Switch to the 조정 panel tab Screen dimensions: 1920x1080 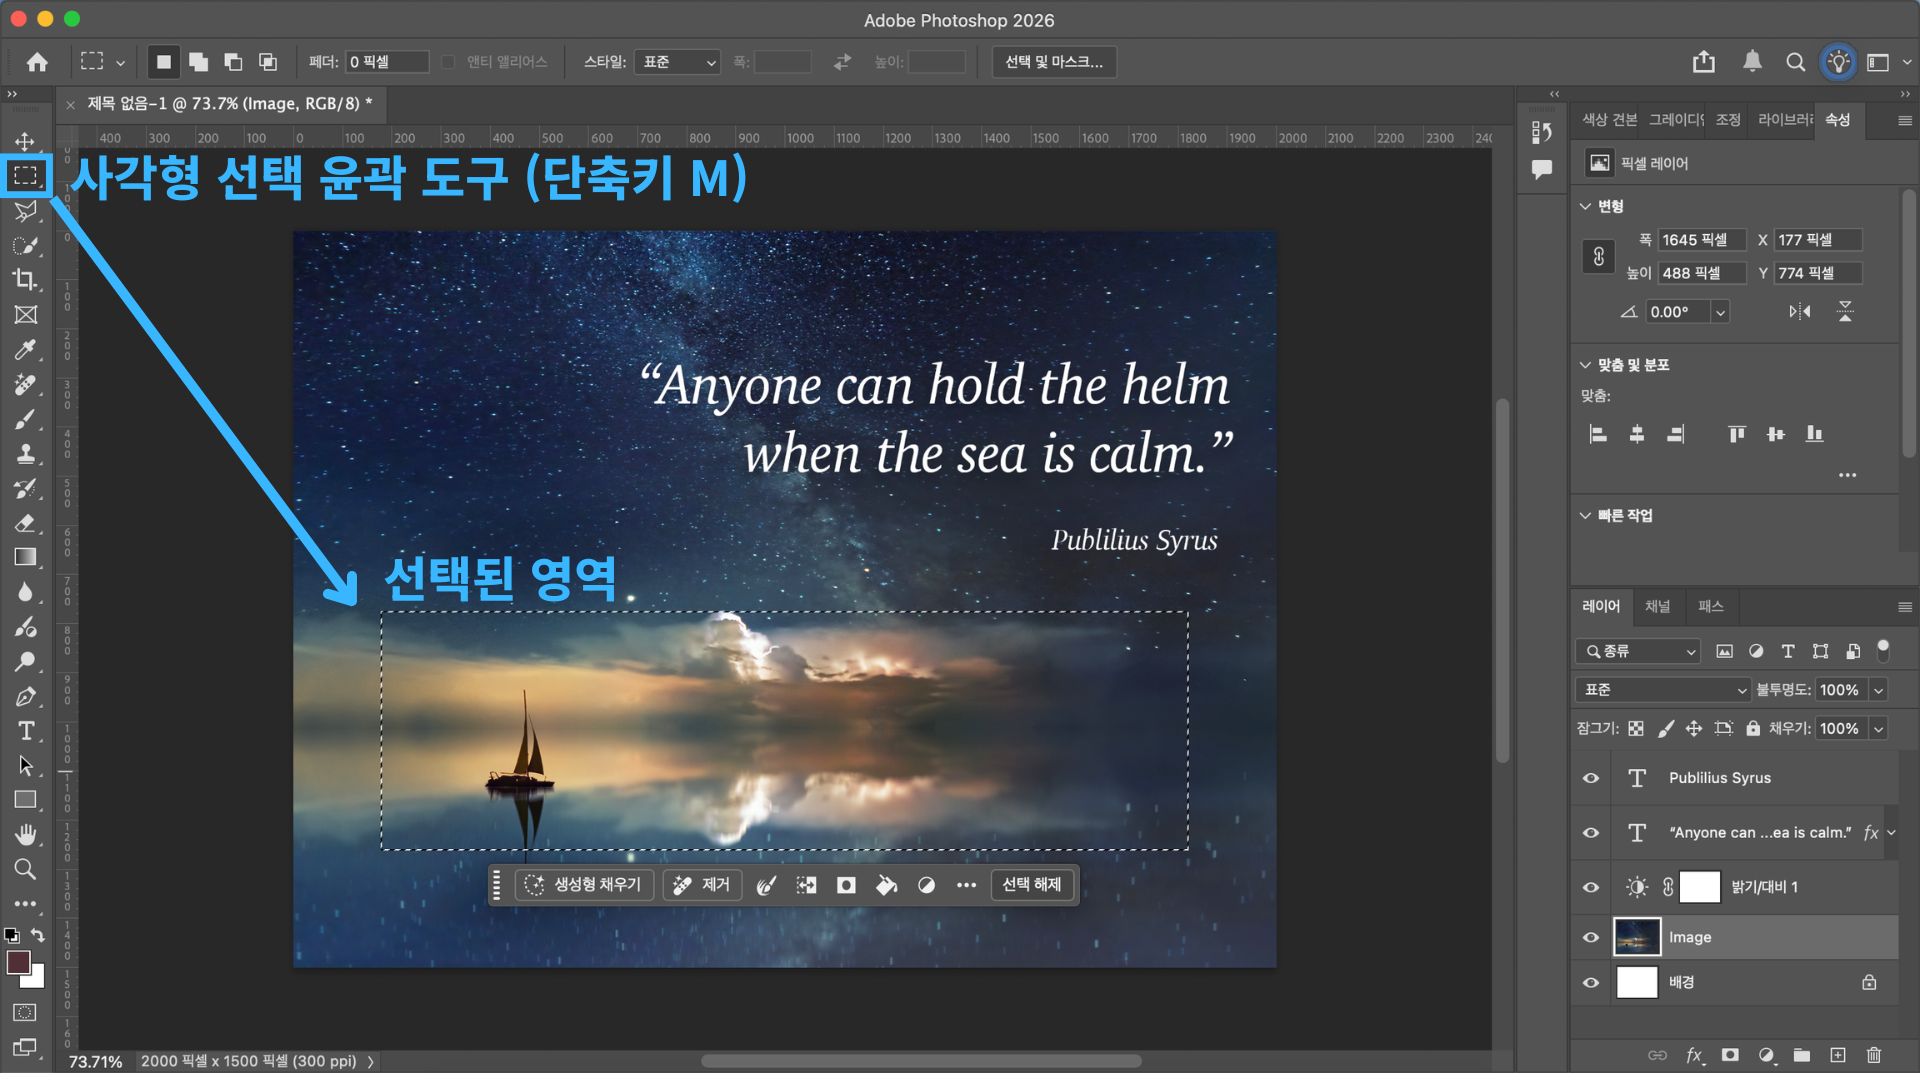1728,120
